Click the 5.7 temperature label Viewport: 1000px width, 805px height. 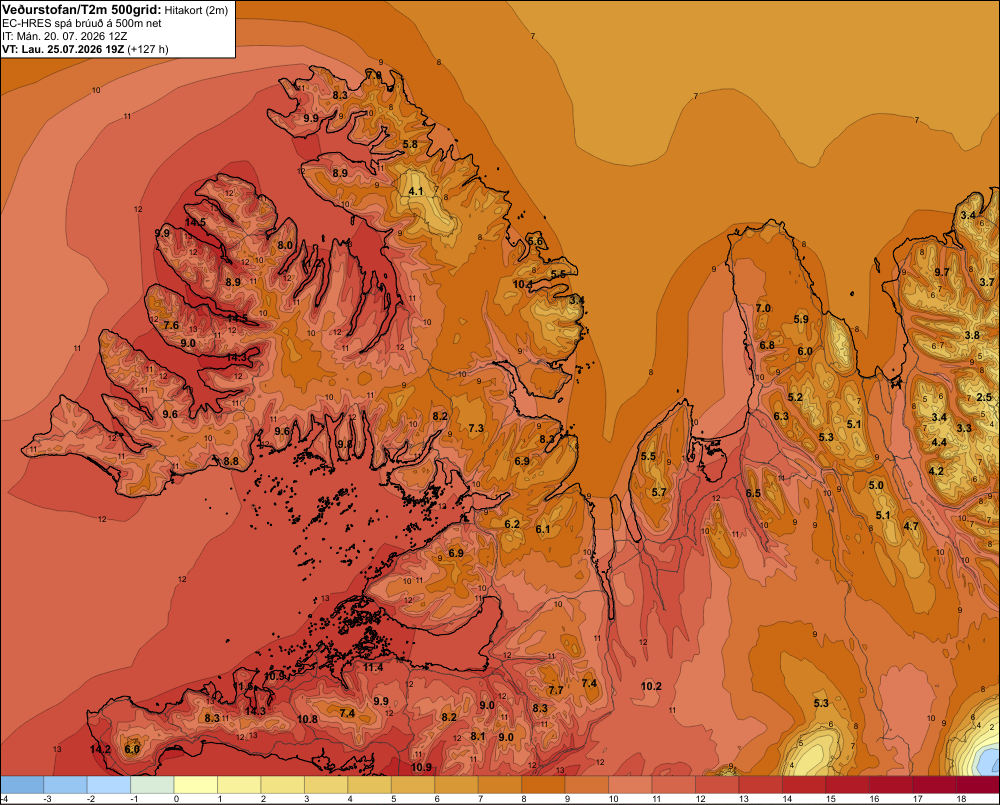click(x=659, y=492)
